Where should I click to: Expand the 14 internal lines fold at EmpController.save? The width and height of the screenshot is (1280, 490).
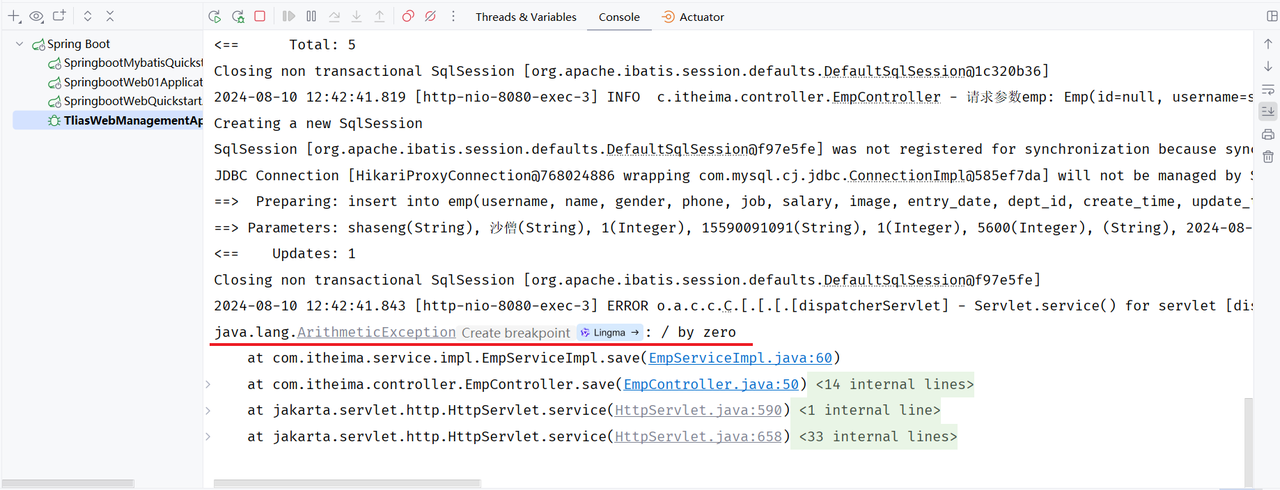(x=894, y=384)
